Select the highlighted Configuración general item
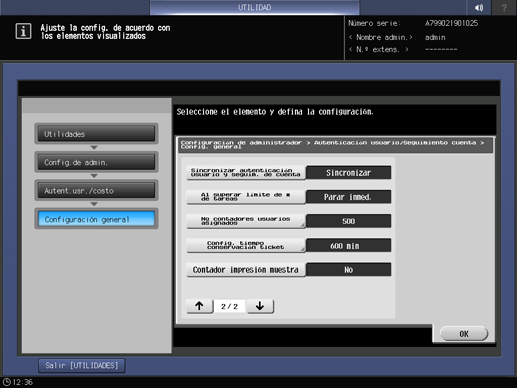The width and height of the screenshot is (517, 388). tap(96, 219)
